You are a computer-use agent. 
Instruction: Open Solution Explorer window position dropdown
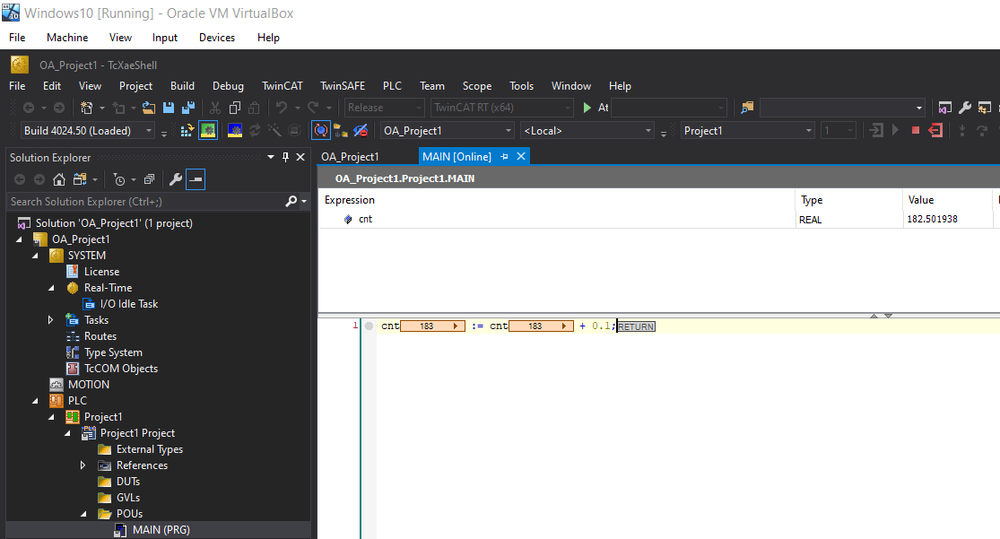click(x=270, y=157)
